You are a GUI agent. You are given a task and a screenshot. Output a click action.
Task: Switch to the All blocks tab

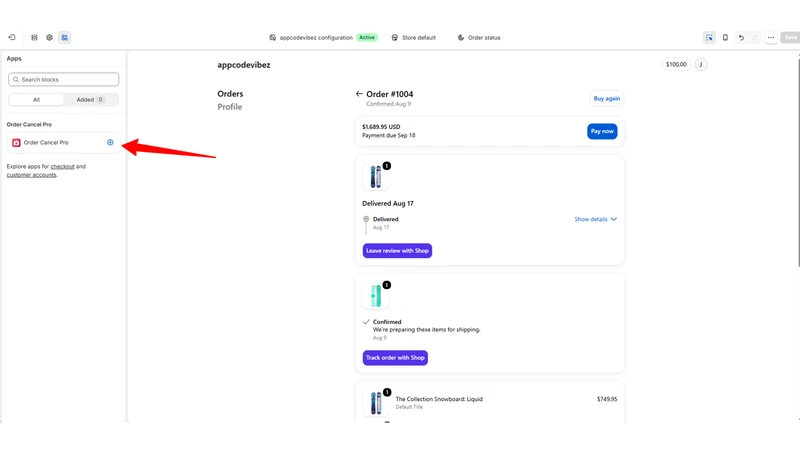36,99
